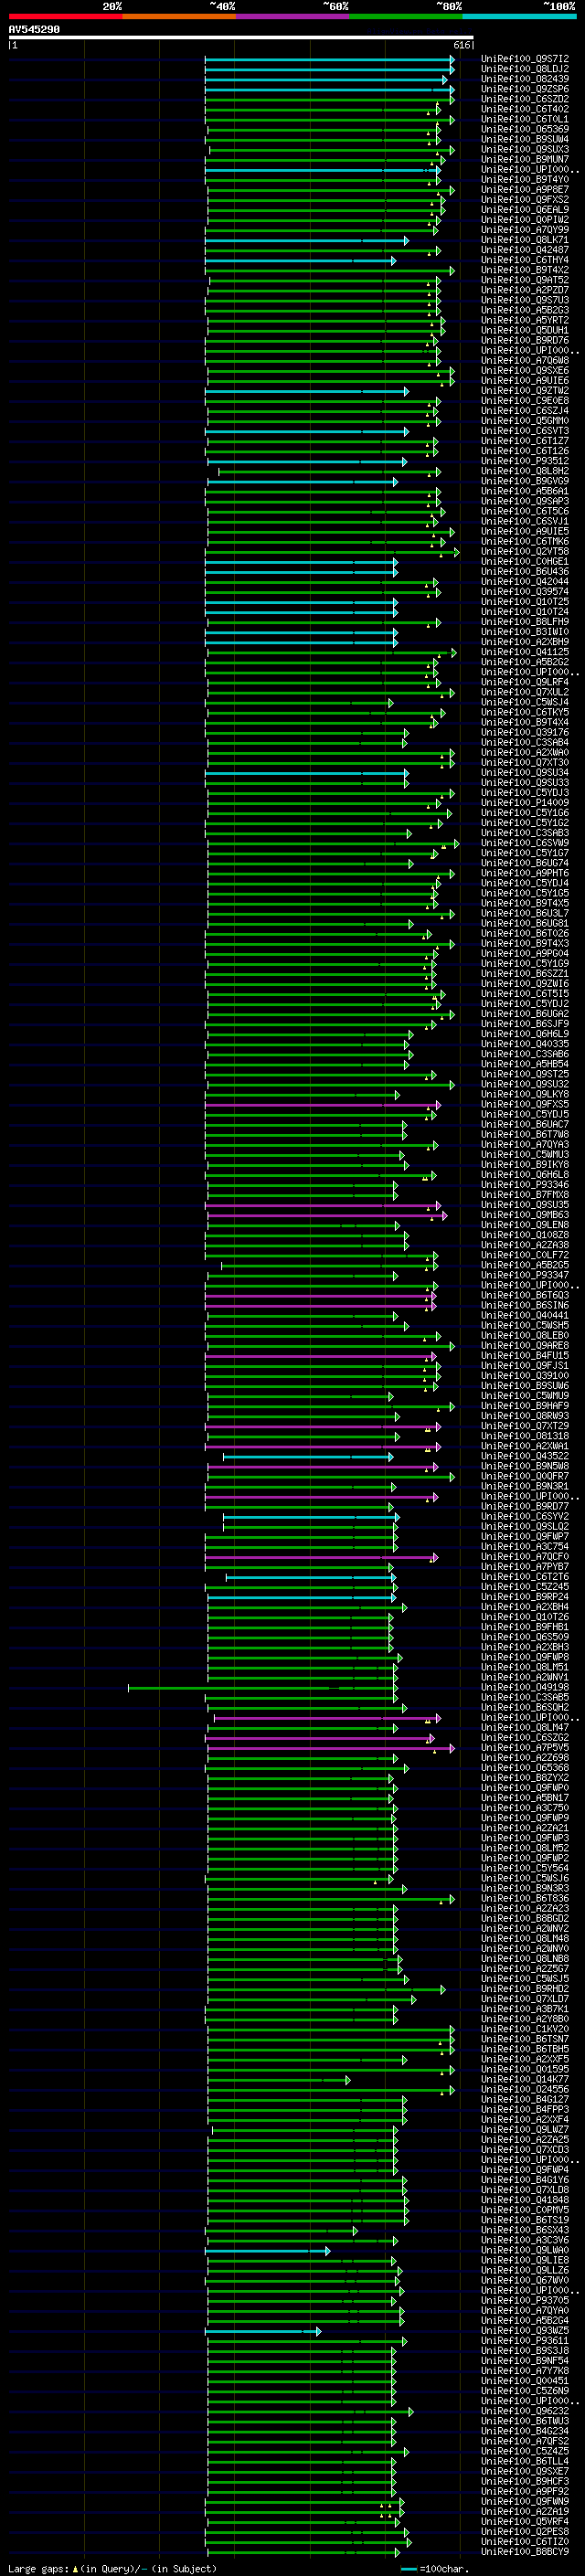
Task: Select hit label UniRef100_C6SZD2
Action: point(525,99)
